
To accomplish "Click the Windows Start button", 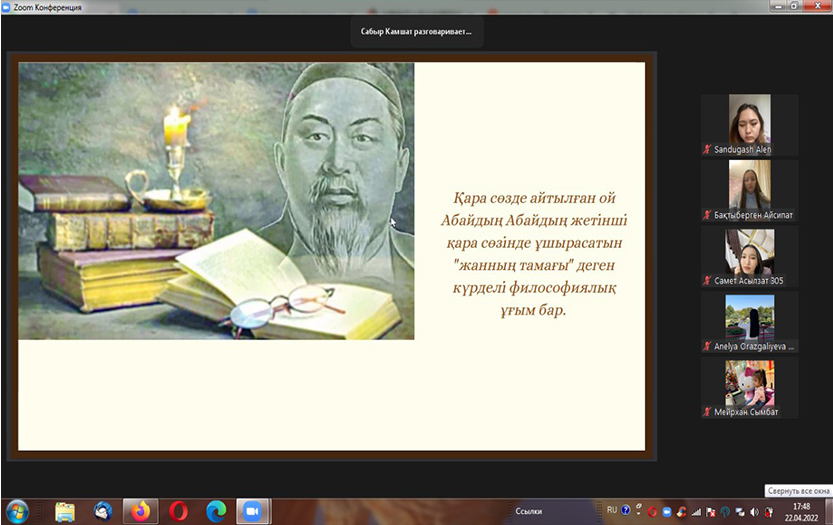I will (x=17, y=510).
